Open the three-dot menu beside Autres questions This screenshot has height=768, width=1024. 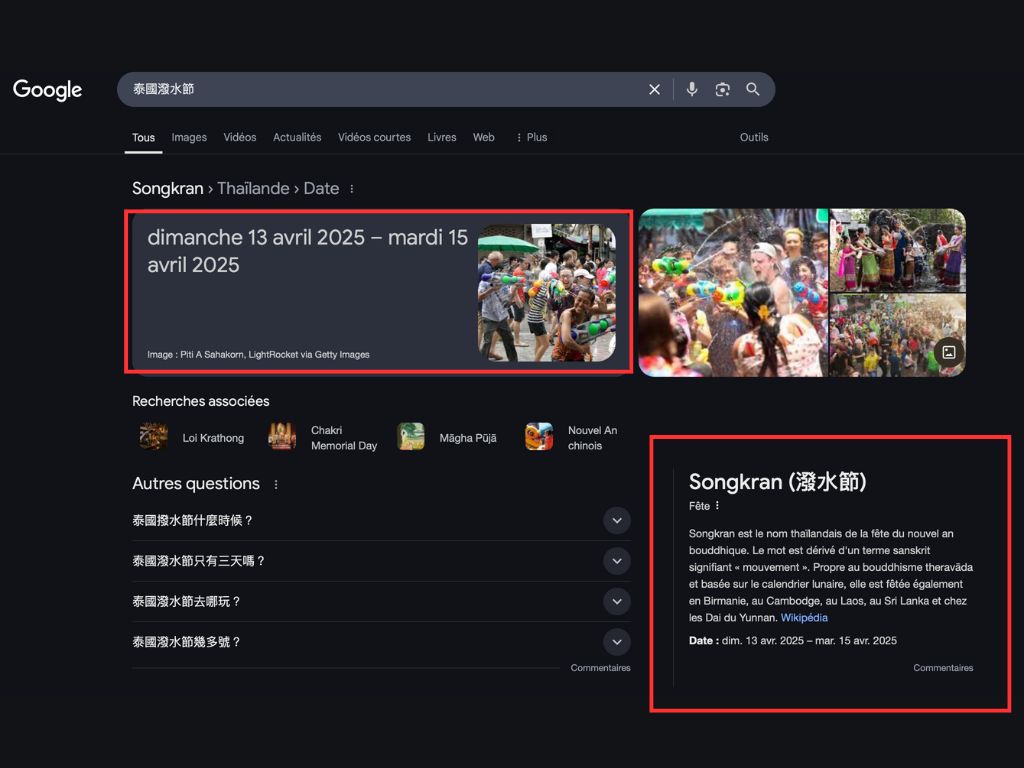click(276, 485)
